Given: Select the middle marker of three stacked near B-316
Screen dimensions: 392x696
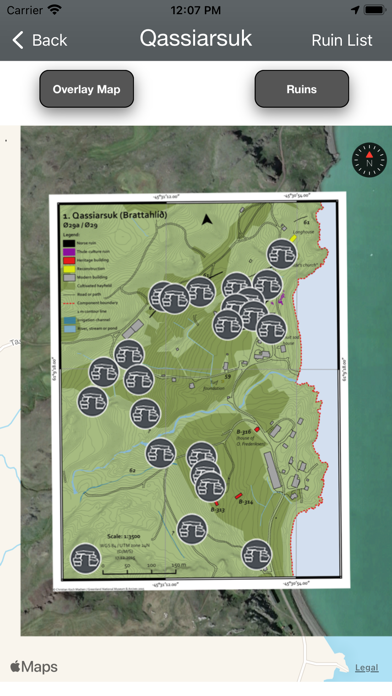Looking at the screenshot, I should pyautogui.click(x=206, y=473).
